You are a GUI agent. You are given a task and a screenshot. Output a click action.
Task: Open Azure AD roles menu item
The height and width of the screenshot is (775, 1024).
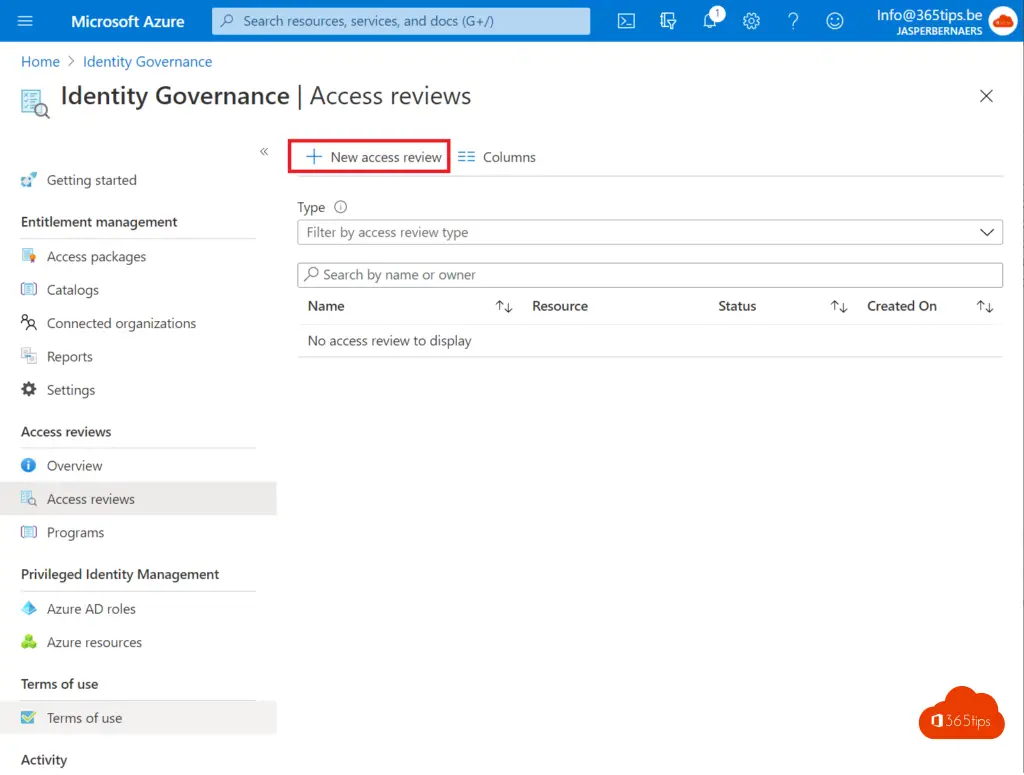(x=91, y=609)
